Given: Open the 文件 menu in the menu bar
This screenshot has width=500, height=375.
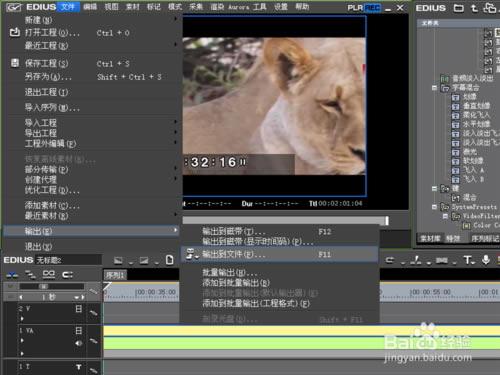Looking at the screenshot, I should tap(68, 7).
